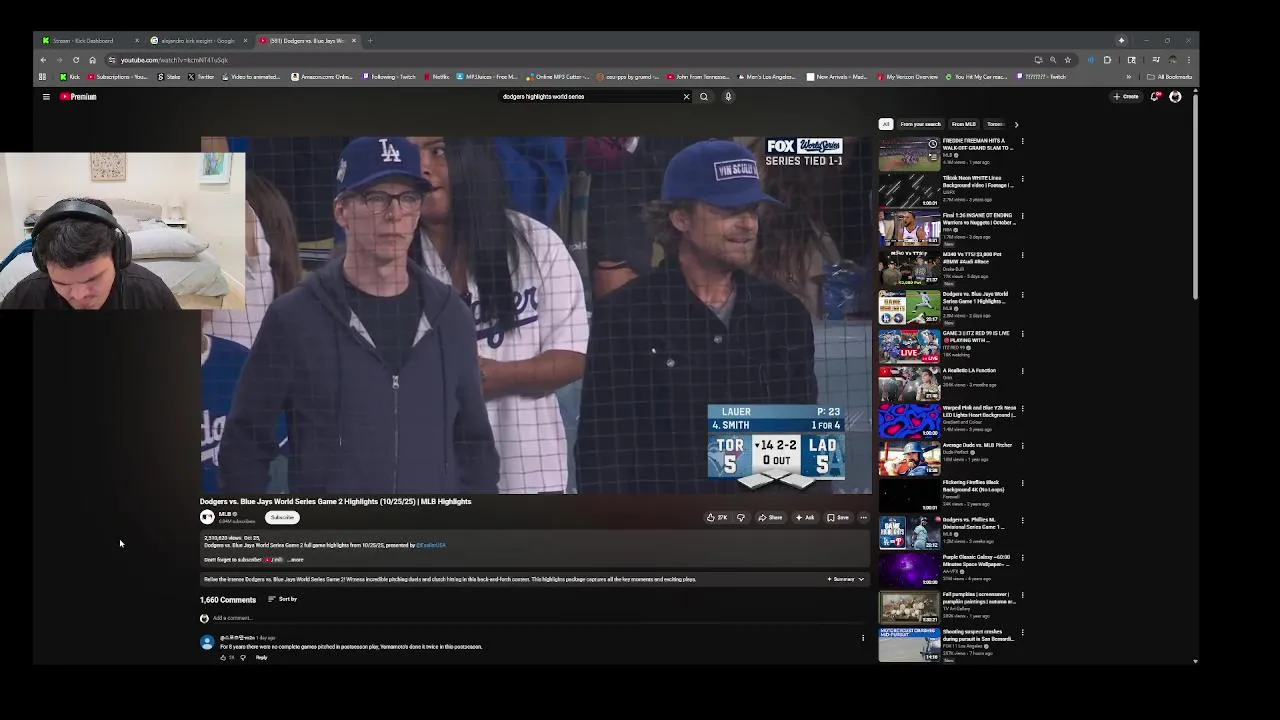Open the Kick bookmark
This screenshot has height=720, width=1280.
[70, 77]
